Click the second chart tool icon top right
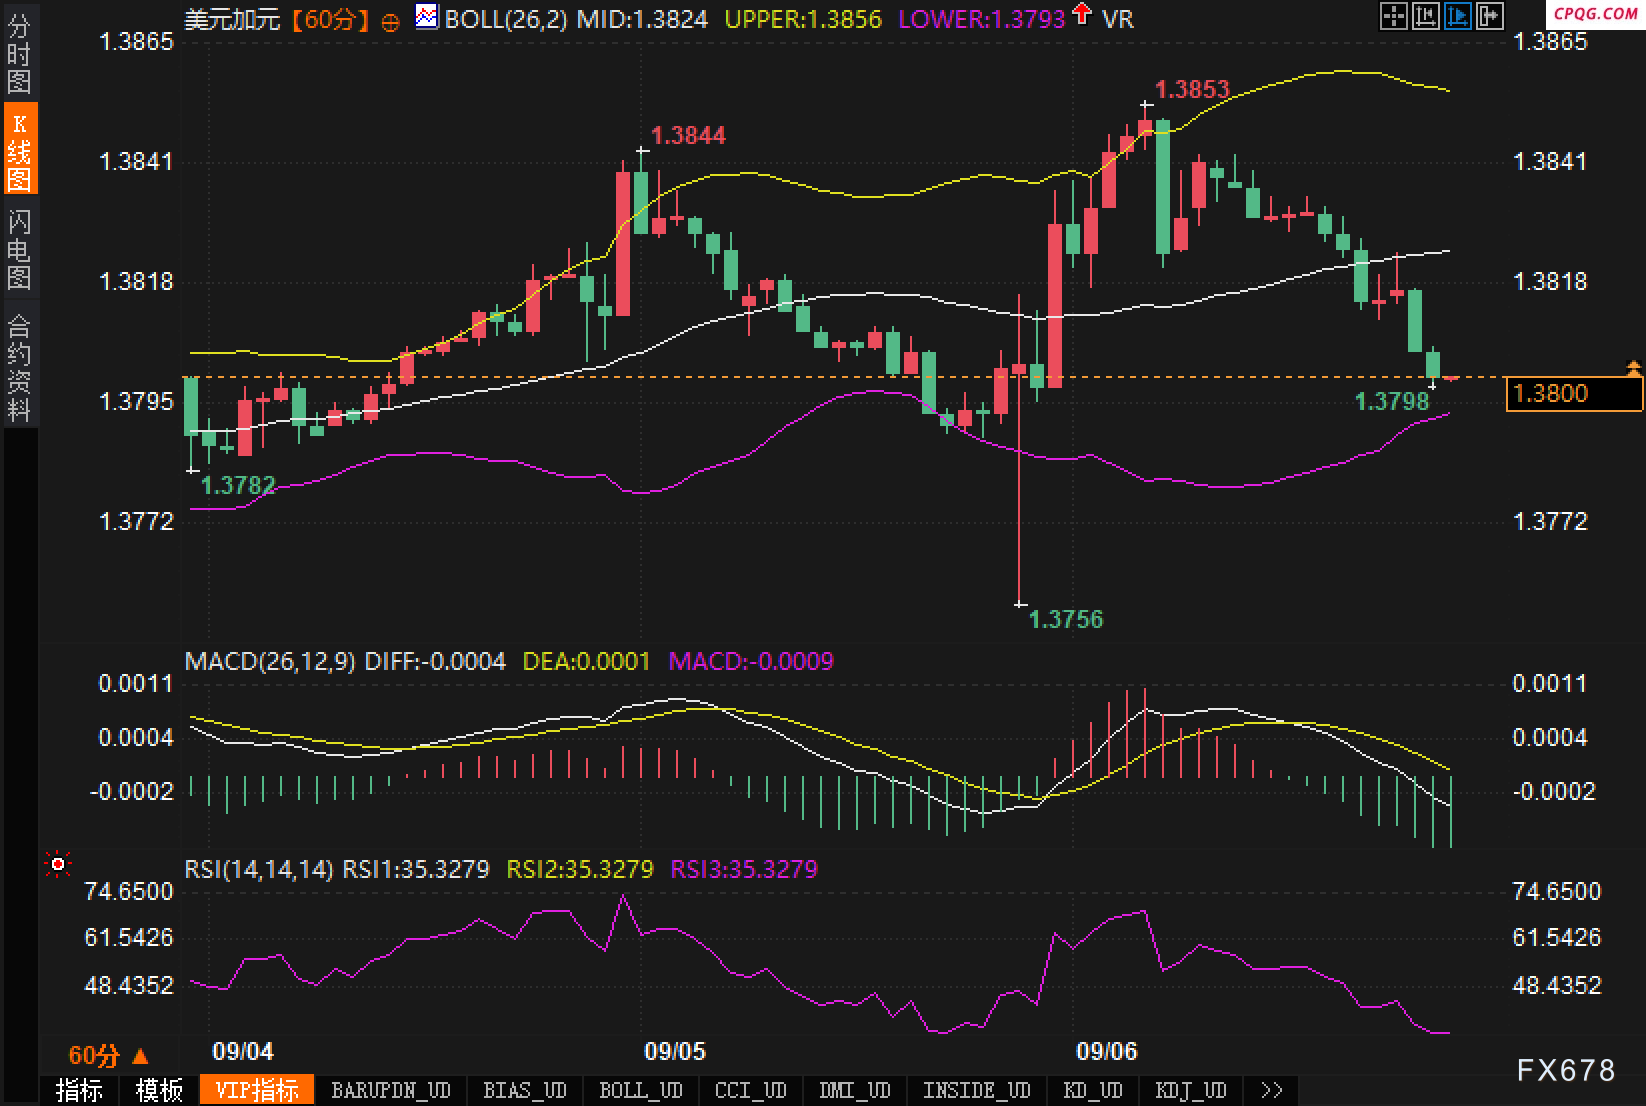Image resolution: width=1646 pixels, height=1106 pixels. pos(1425,15)
